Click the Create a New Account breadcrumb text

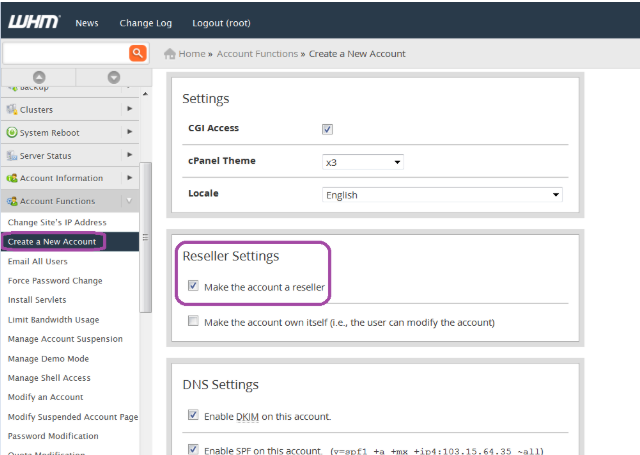click(357, 53)
